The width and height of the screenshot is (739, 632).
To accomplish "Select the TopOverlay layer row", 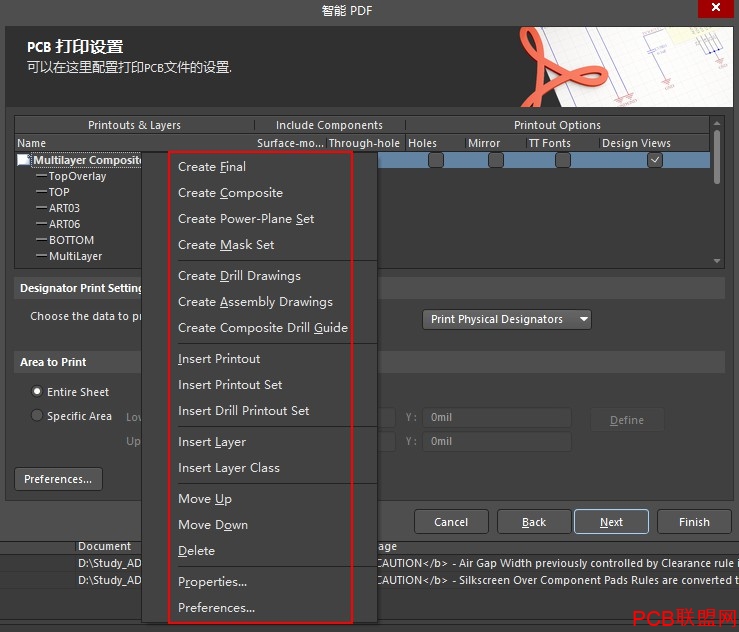I will pyautogui.click(x=77, y=176).
